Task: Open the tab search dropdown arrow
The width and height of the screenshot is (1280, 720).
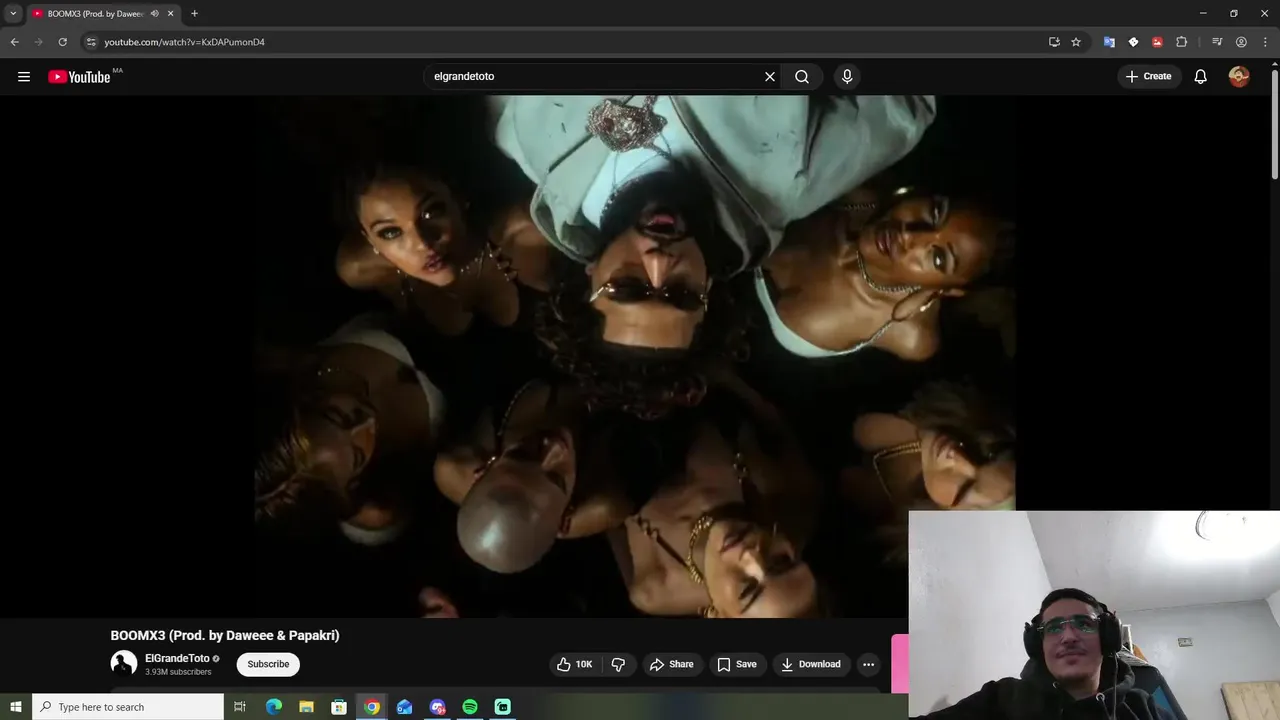Action: click(13, 14)
